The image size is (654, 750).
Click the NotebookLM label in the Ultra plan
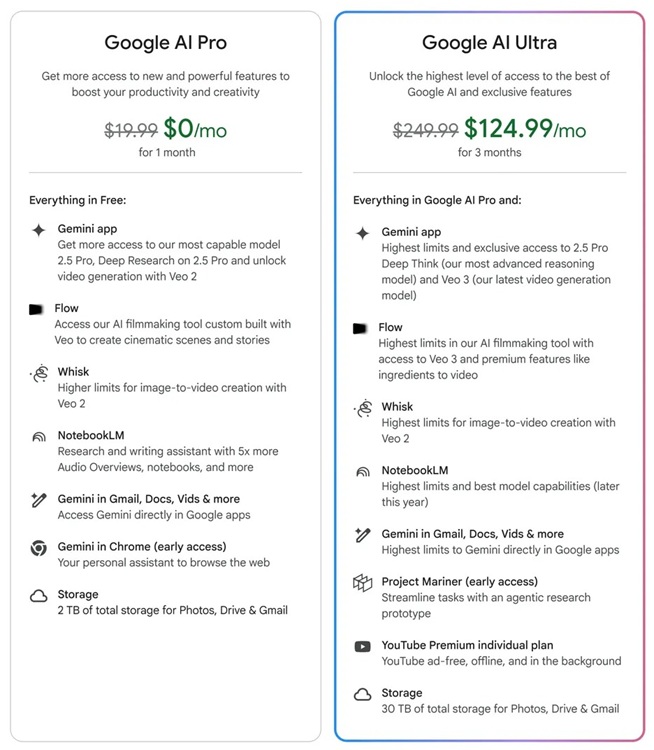click(x=414, y=471)
